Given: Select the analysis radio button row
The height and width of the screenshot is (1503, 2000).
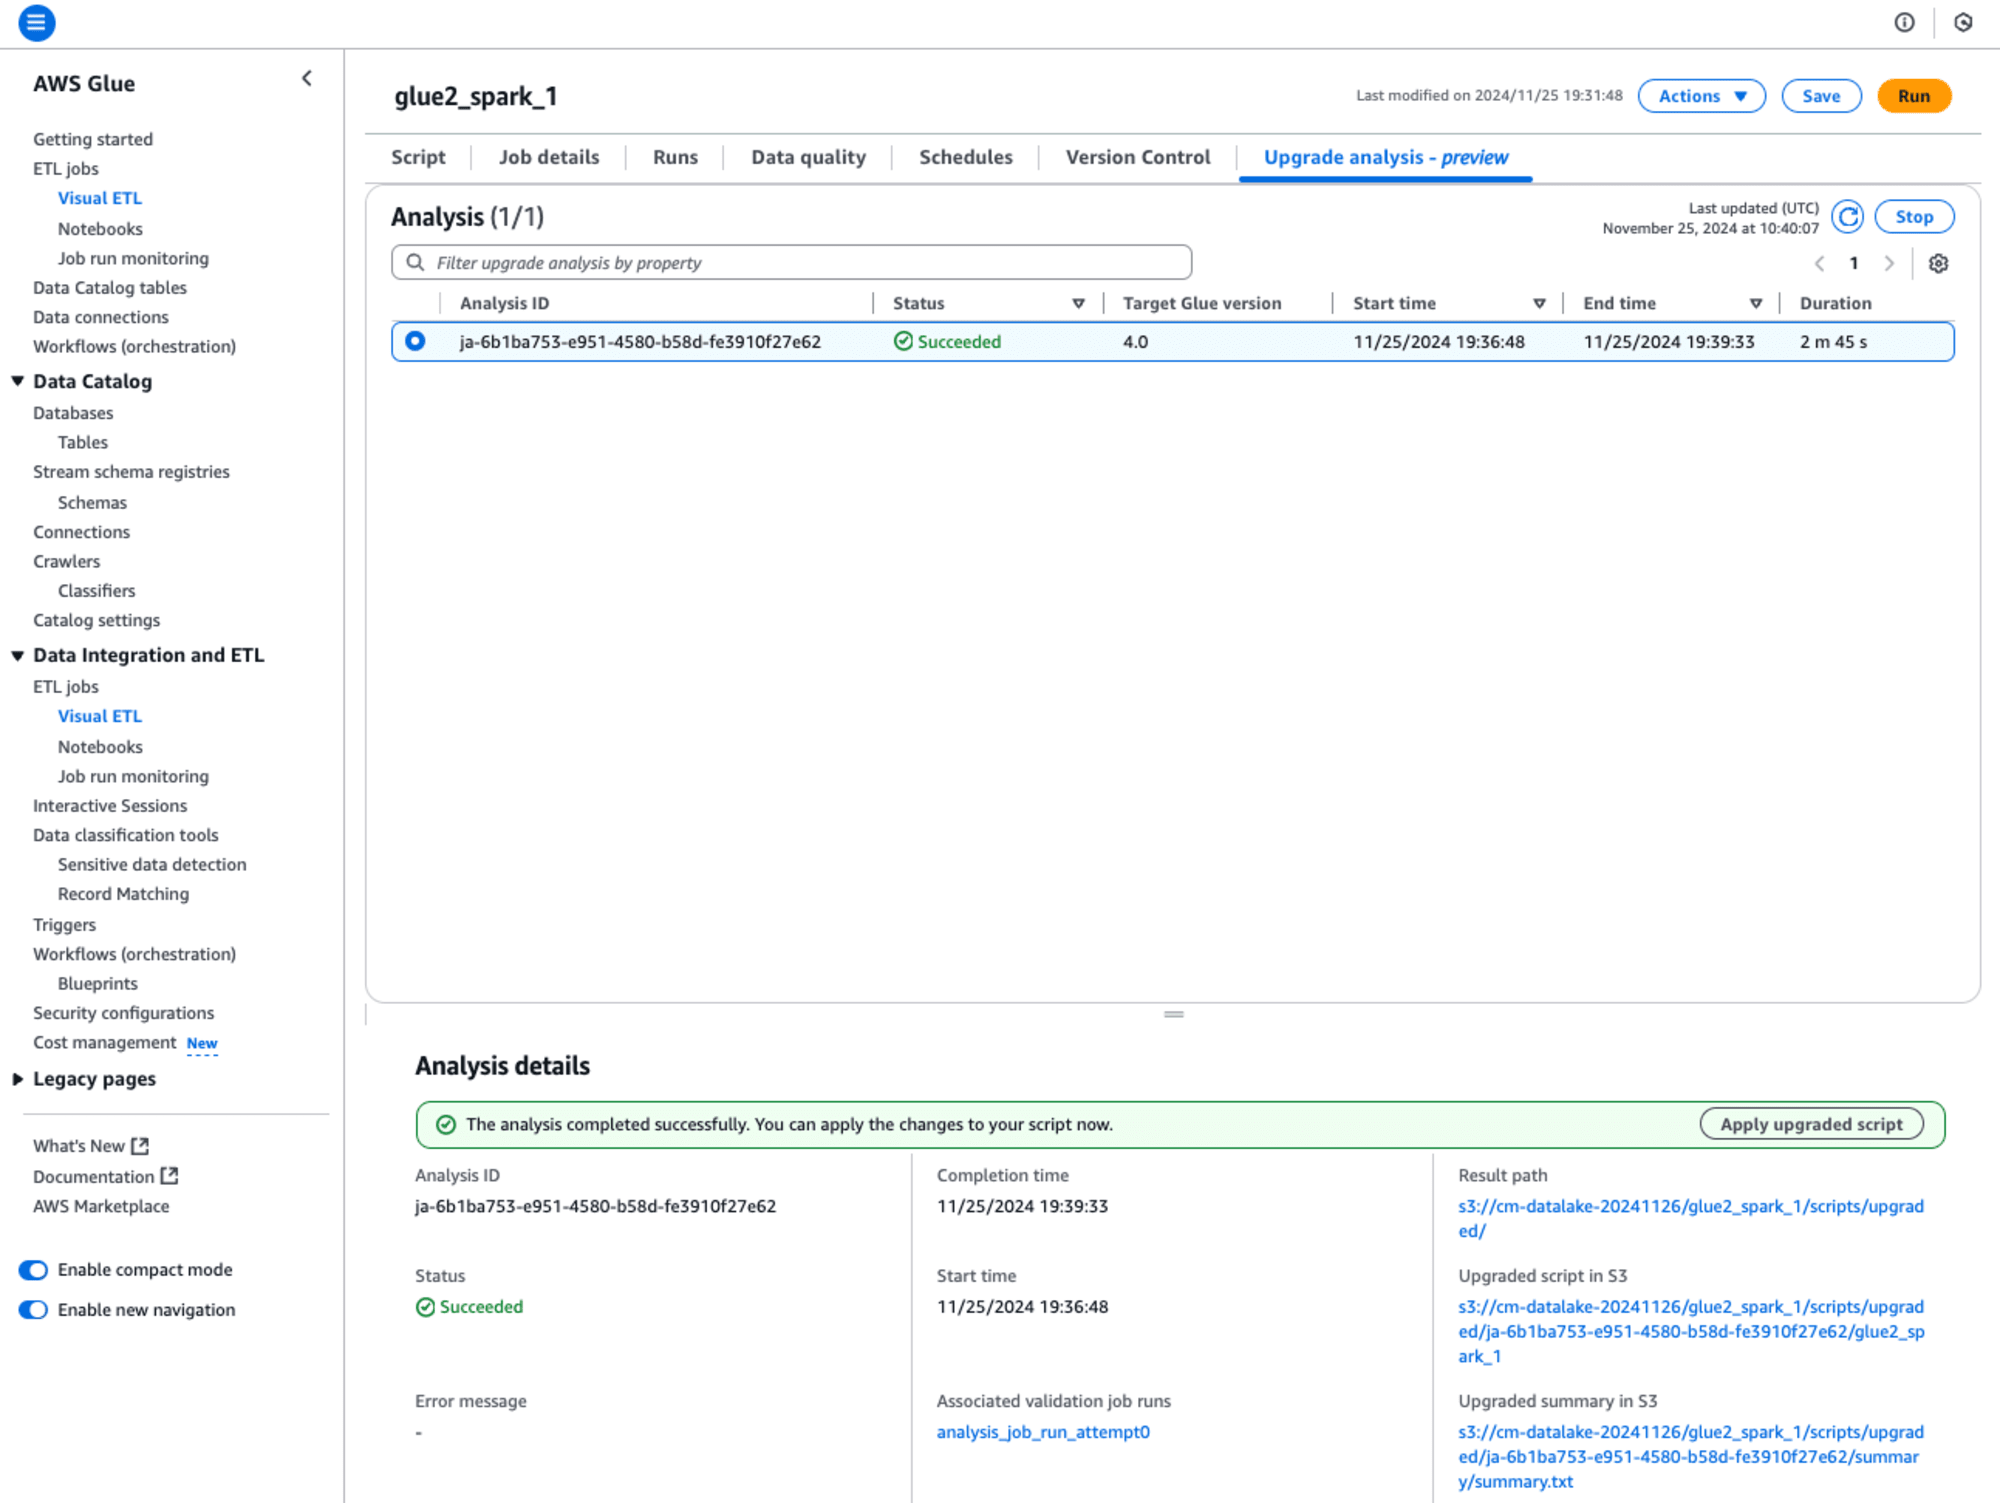Looking at the screenshot, I should coord(414,339).
